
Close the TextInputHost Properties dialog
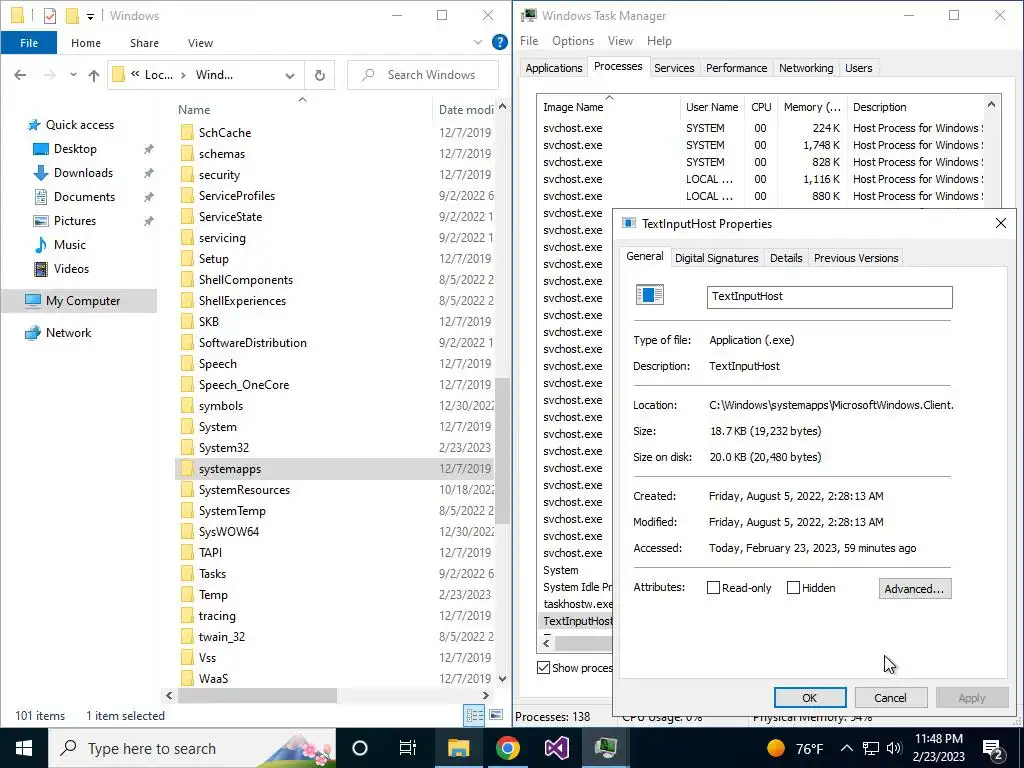[x=1000, y=223]
